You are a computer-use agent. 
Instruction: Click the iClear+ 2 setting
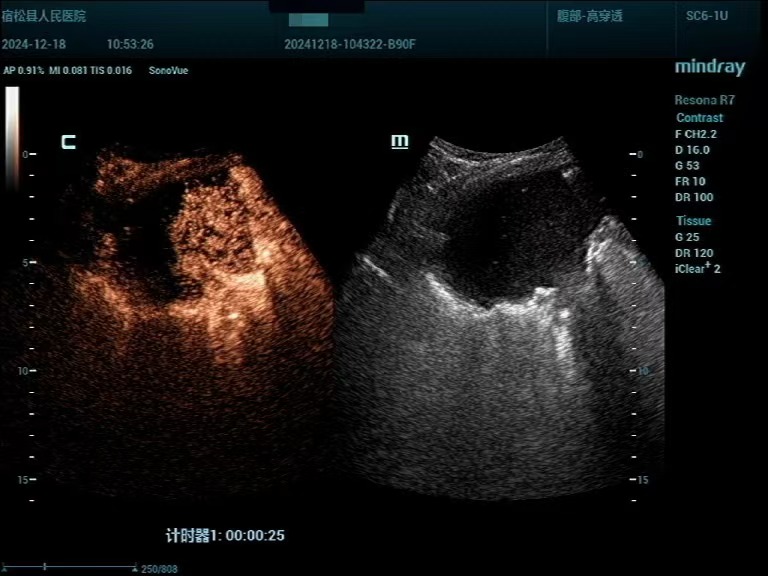coord(697,269)
